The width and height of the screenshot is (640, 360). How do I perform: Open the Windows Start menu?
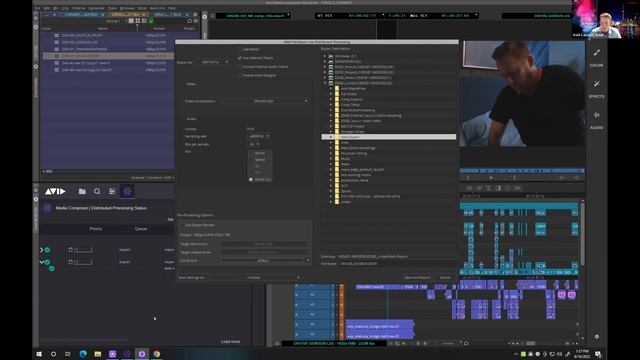point(39,354)
